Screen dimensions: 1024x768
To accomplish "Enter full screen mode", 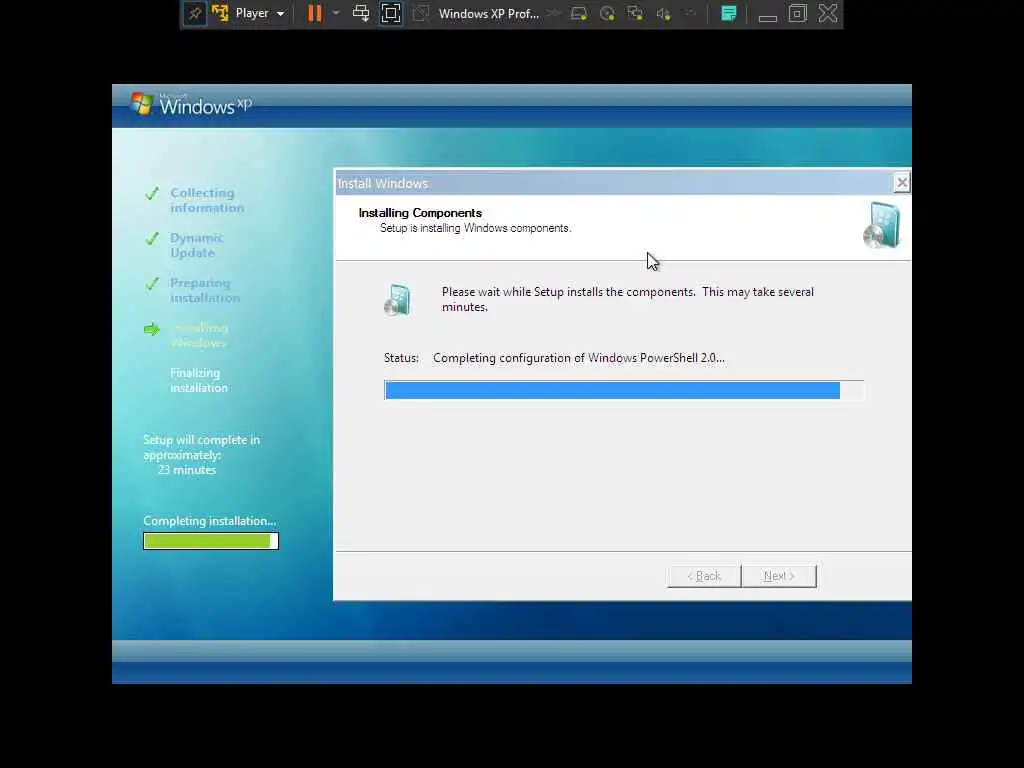I will pyautogui.click(x=391, y=14).
